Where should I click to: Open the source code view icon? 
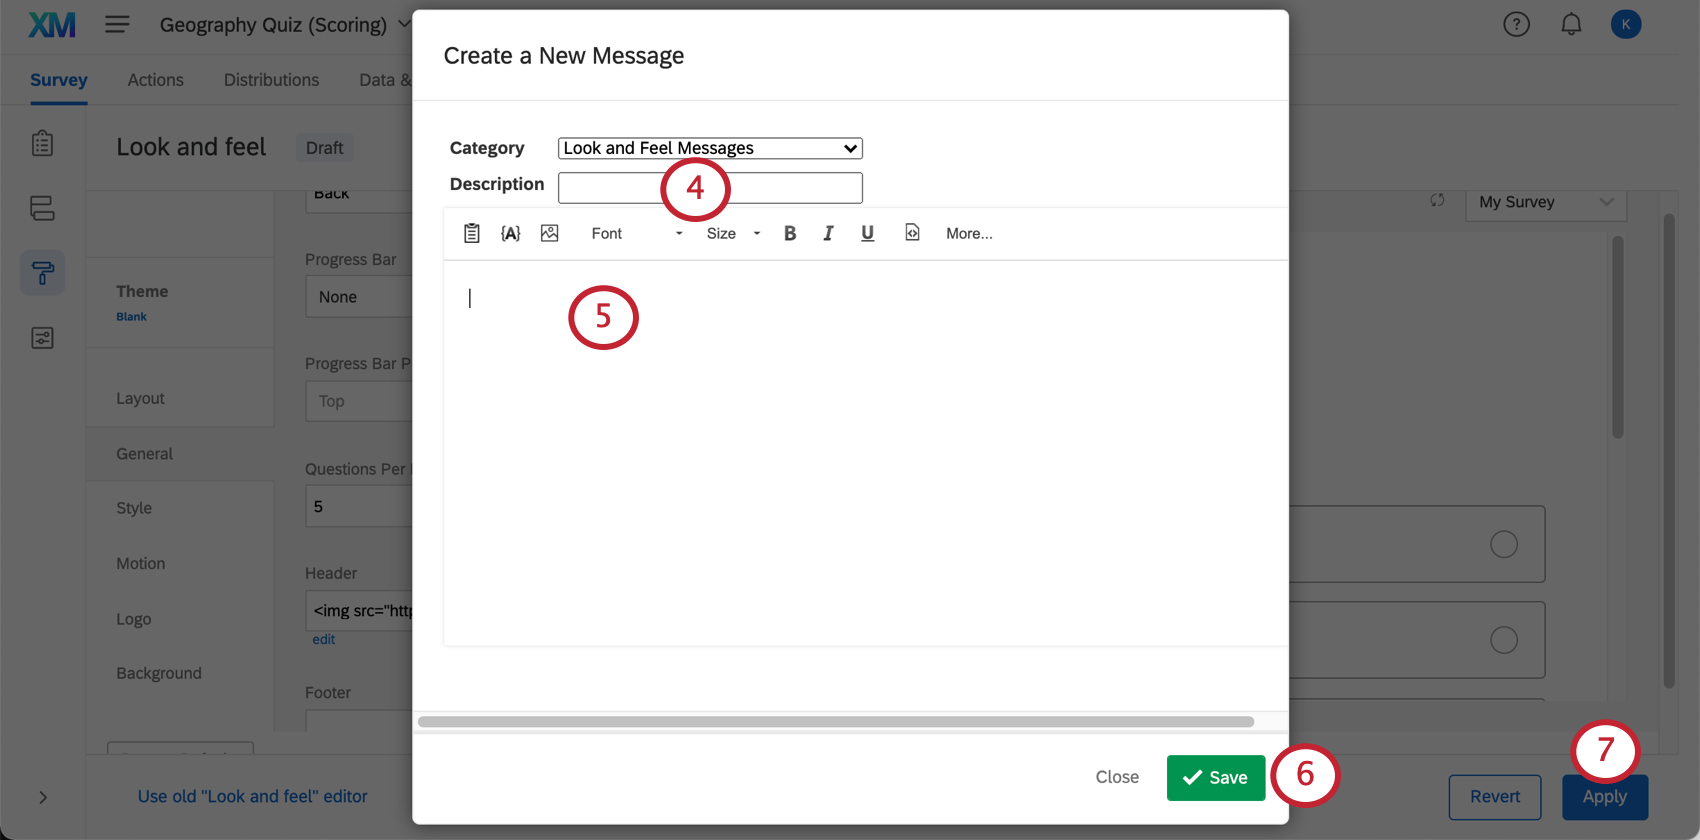[912, 233]
